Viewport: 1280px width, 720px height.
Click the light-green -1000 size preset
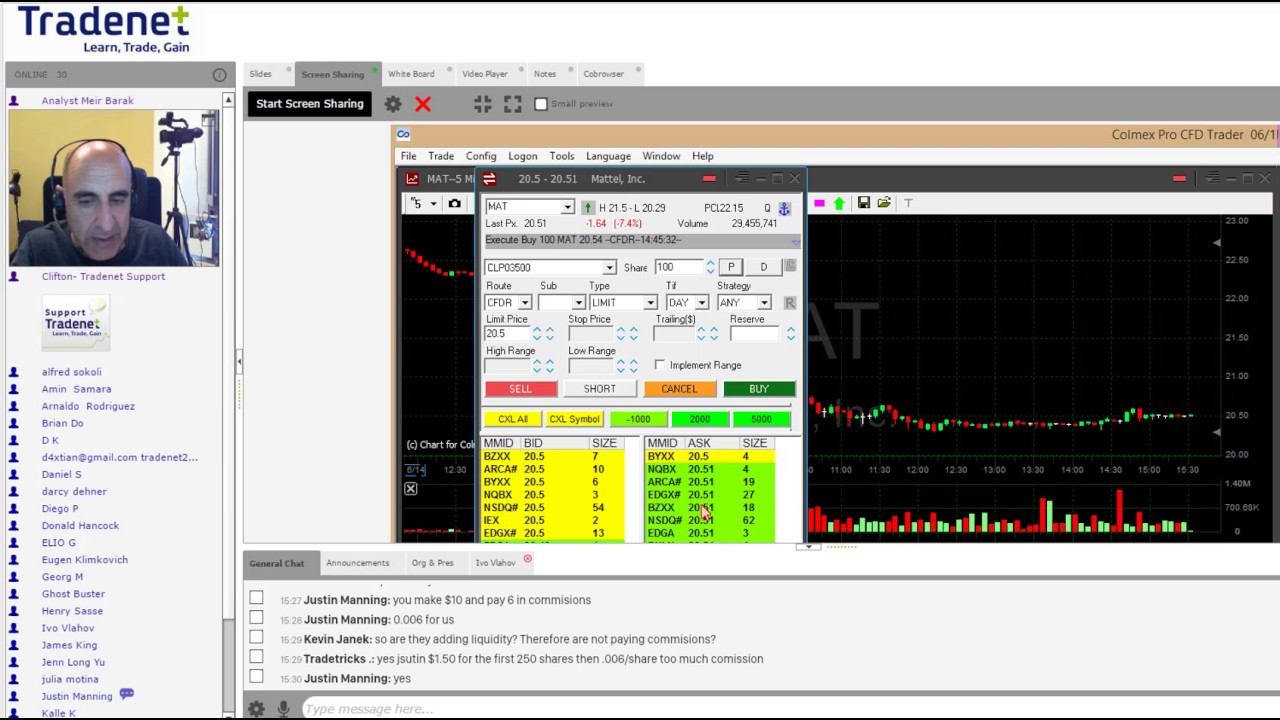tap(638, 419)
